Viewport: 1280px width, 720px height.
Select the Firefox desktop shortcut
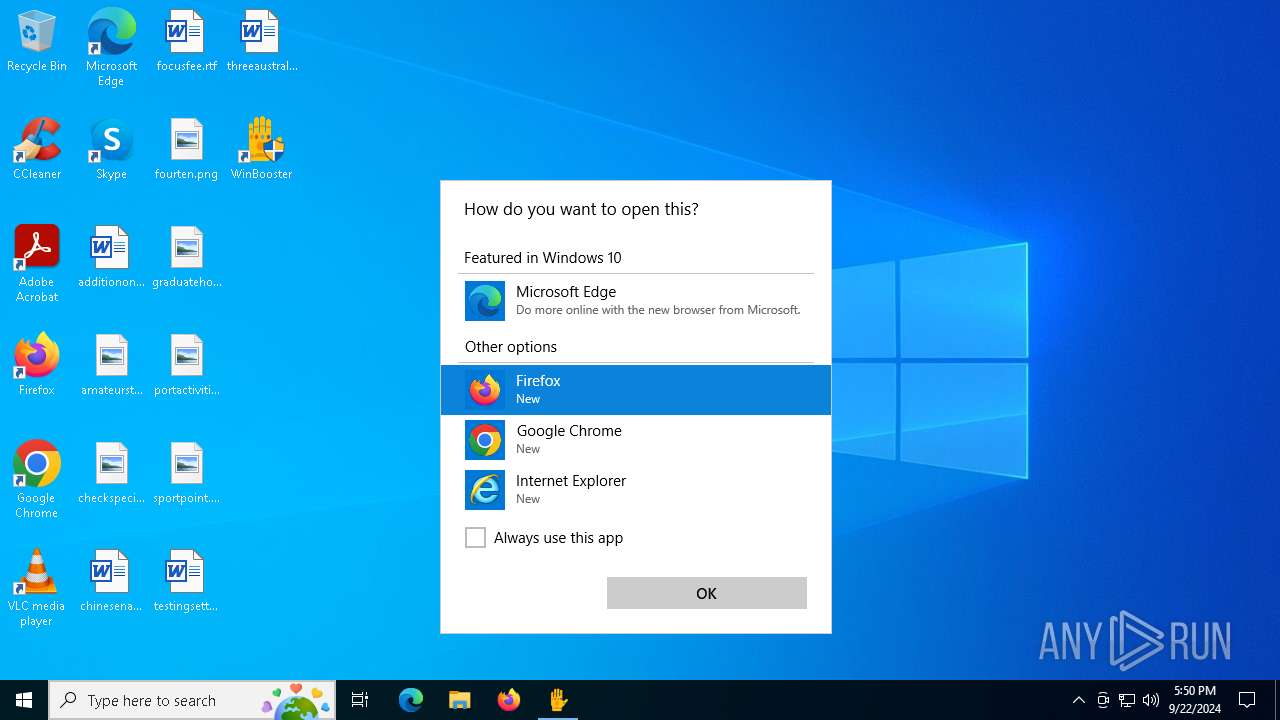37,366
